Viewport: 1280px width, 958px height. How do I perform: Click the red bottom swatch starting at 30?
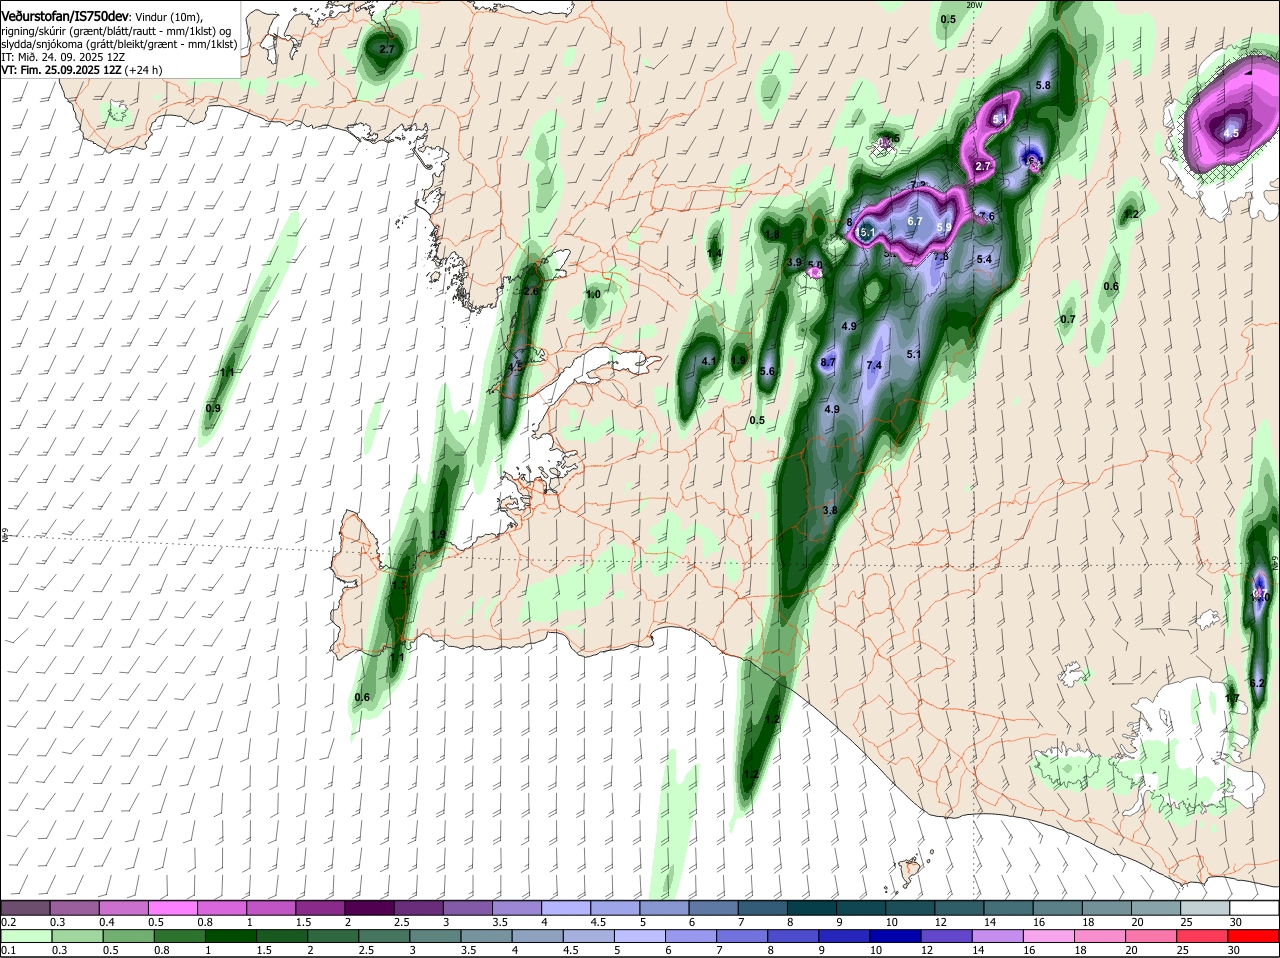pyautogui.click(x=1255, y=936)
